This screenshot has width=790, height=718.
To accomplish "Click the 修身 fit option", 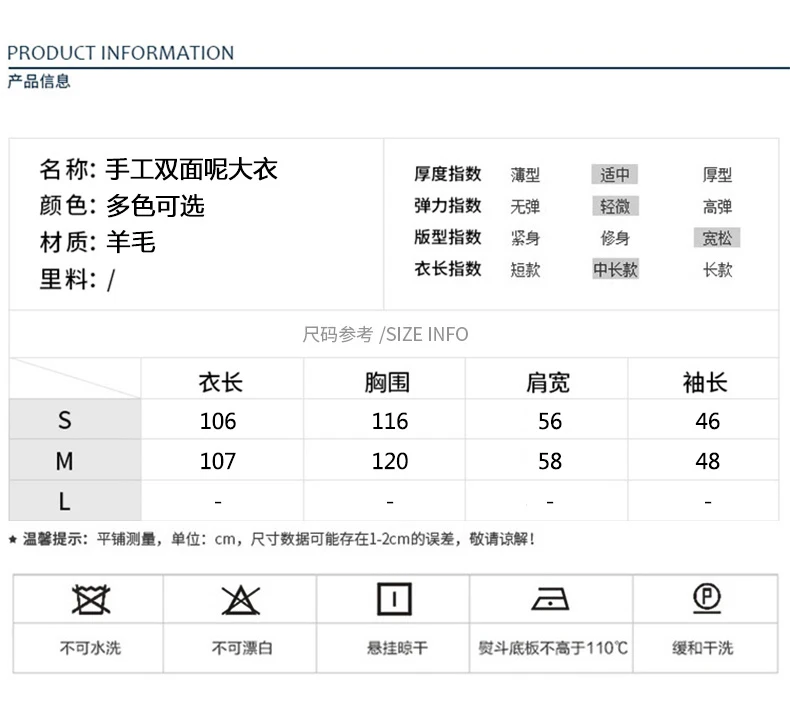I will click(x=615, y=238).
